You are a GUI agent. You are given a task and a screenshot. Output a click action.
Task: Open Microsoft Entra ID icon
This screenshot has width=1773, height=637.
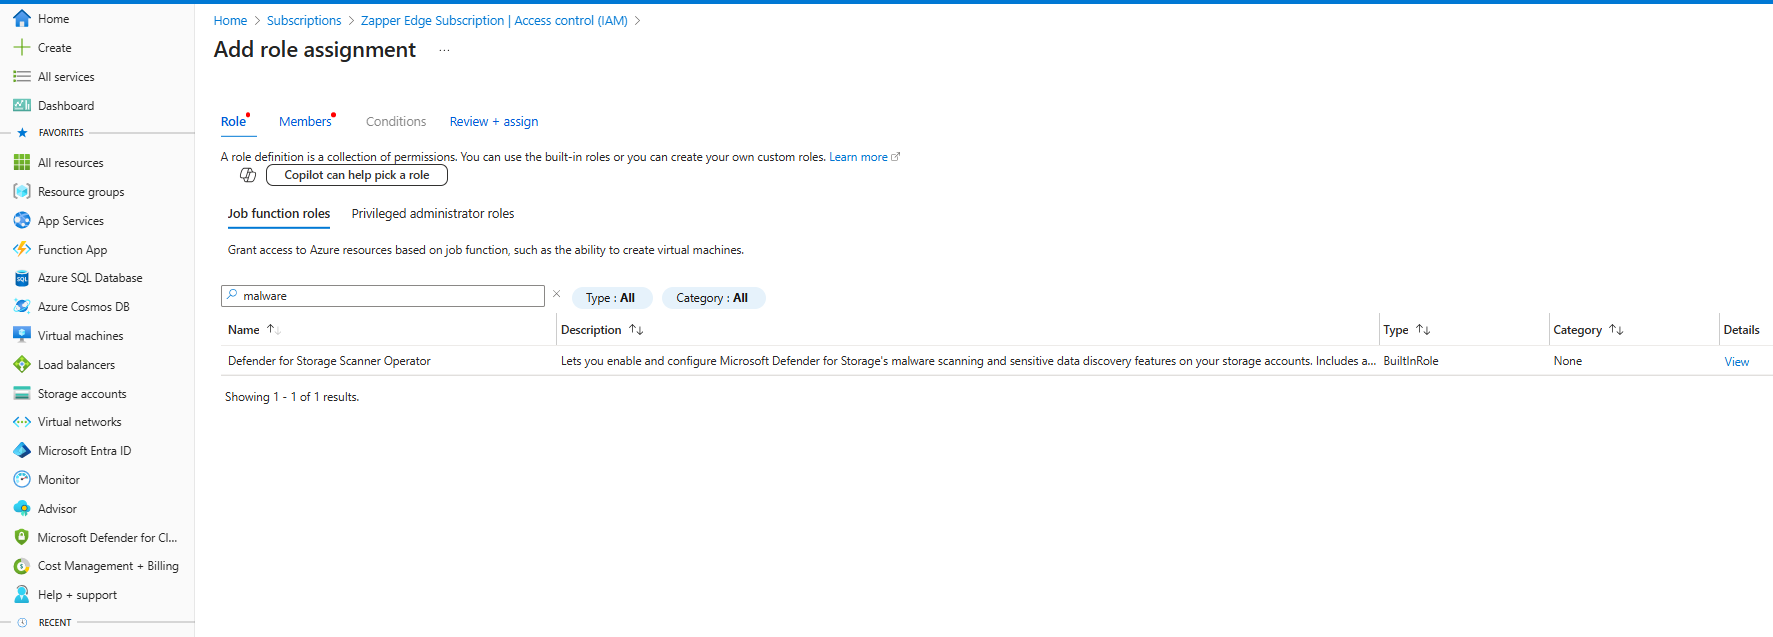click(x=22, y=451)
